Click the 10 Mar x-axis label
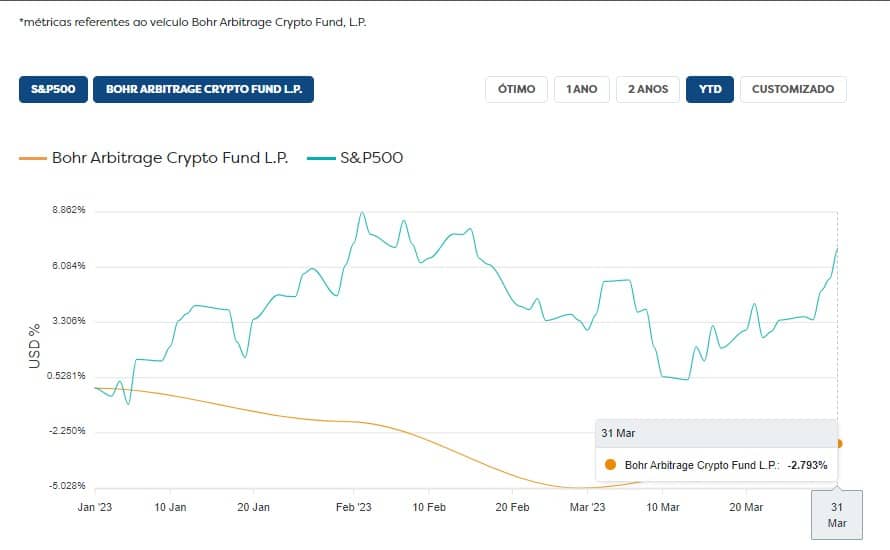The width and height of the screenshot is (890, 550). pos(663,507)
